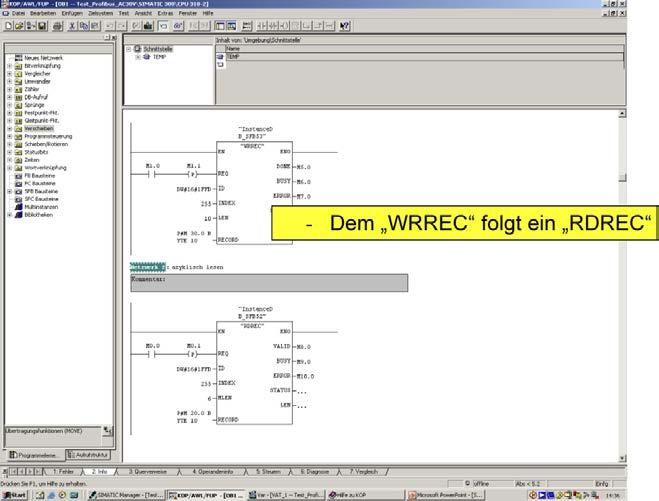This screenshot has width=659, height=501.
Task: Open the 1: Fehler output tab
Action: click(63, 472)
